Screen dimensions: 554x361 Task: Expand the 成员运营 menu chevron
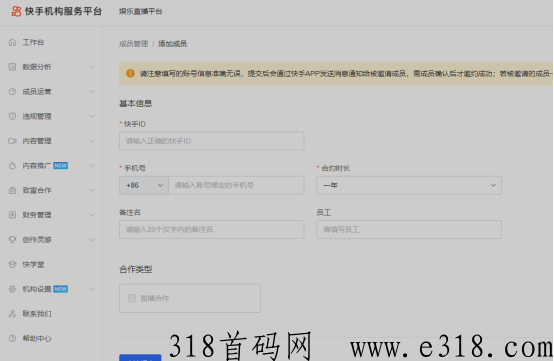tap(92, 91)
